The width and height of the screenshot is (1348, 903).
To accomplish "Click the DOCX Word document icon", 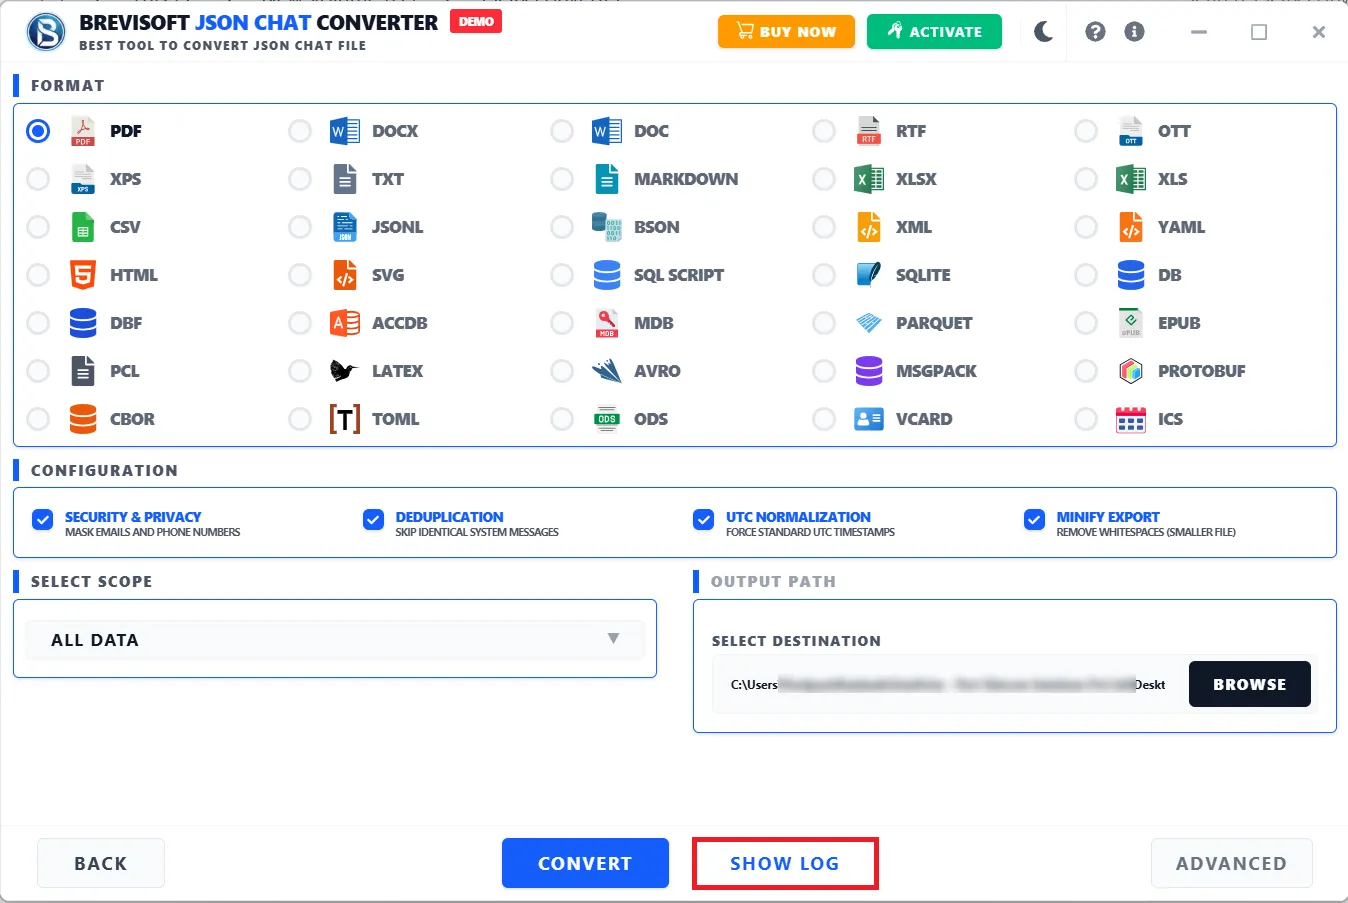I will (x=345, y=131).
